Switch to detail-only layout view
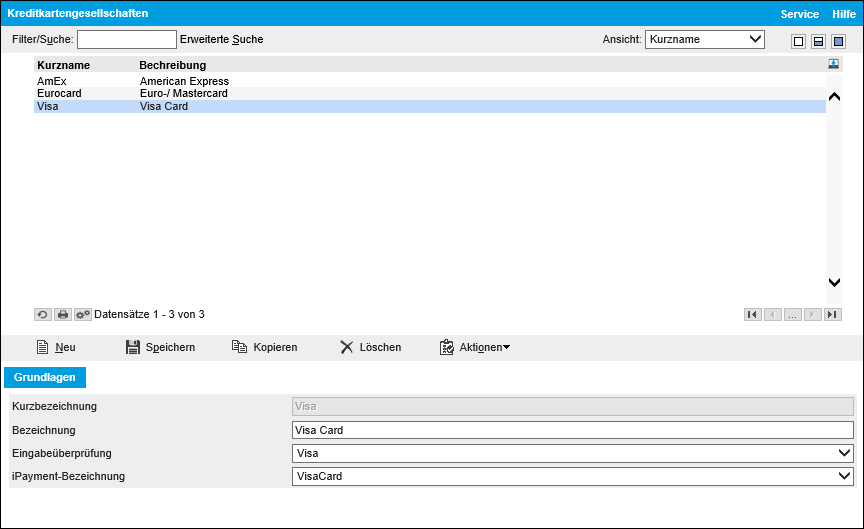 click(x=838, y=41)
